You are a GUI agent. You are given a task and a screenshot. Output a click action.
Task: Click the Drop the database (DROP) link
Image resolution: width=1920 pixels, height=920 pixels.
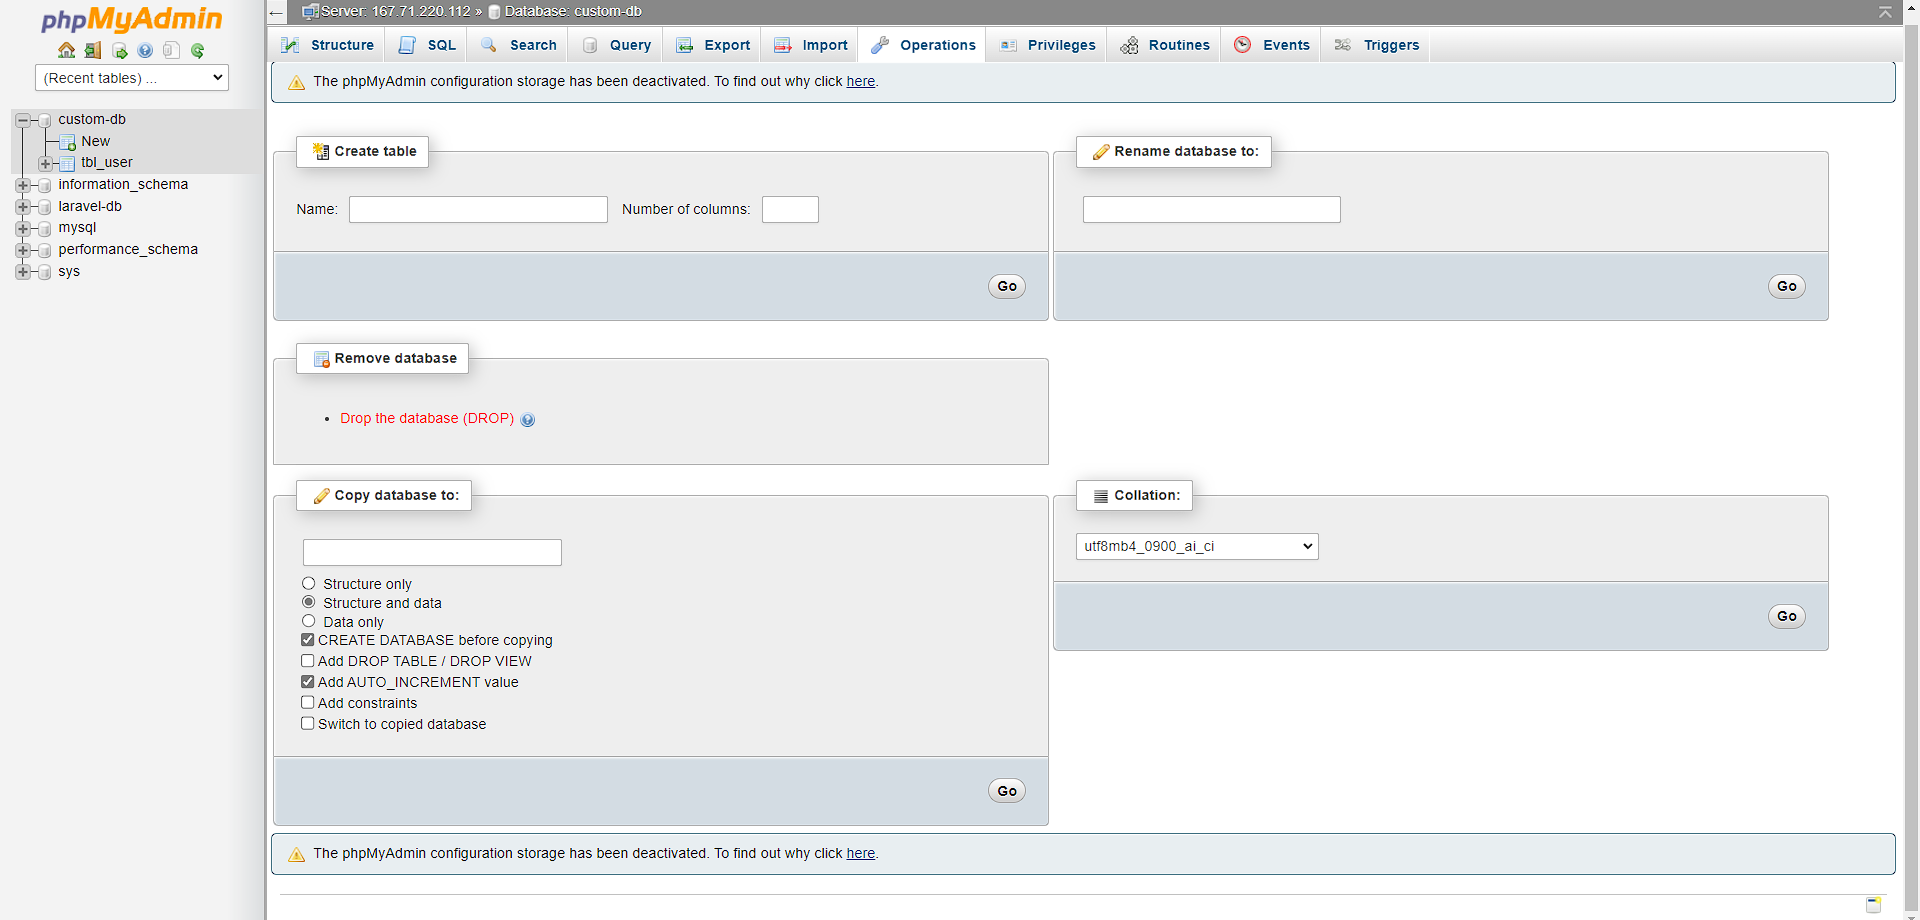(x=427, y=418)
